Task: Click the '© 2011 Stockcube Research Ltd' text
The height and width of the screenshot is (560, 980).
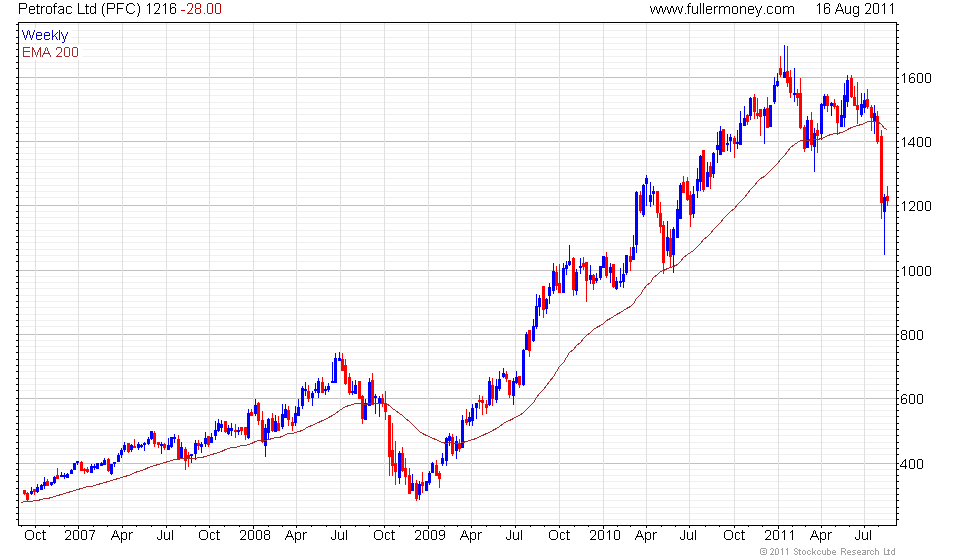Action: (x=828, y=552)
